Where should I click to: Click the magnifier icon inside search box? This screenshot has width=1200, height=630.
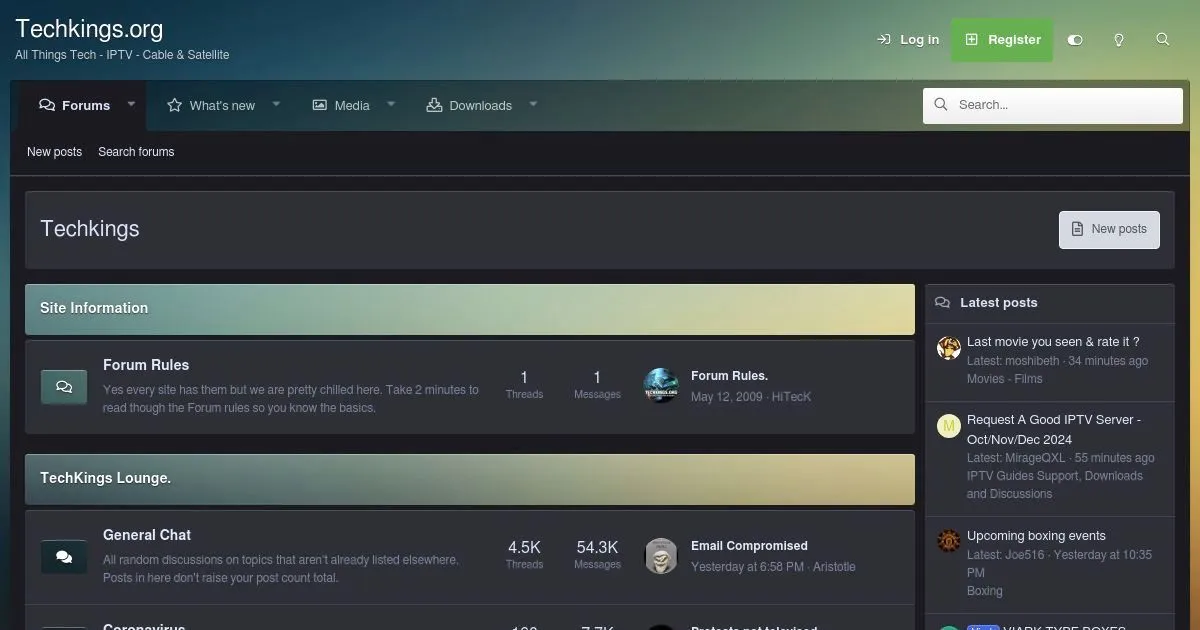(x=941, y=104)
